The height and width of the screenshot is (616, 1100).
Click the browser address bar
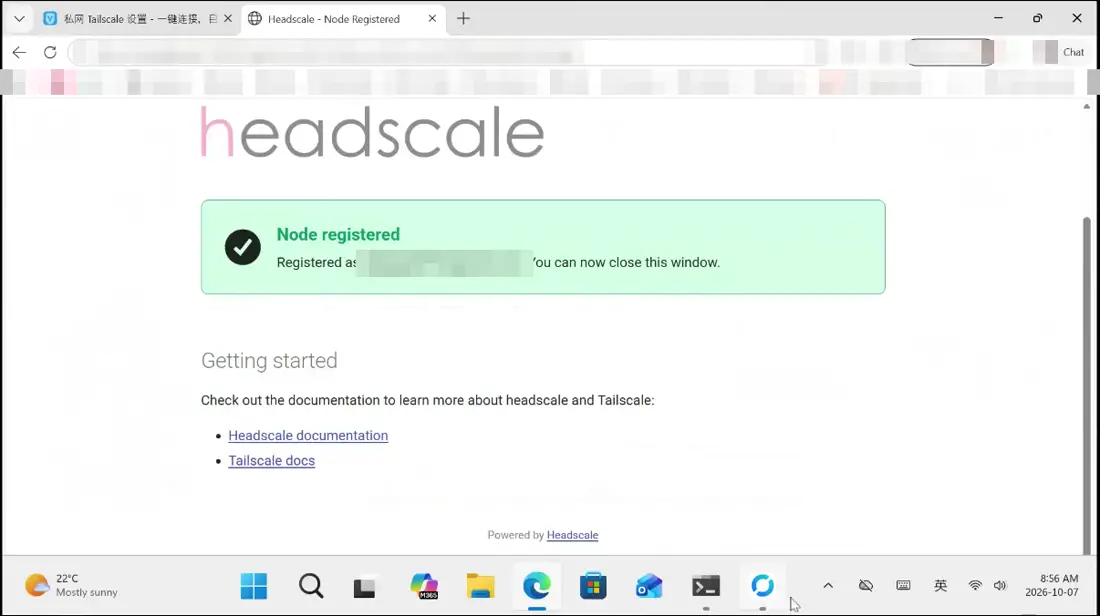coord(449,52)
